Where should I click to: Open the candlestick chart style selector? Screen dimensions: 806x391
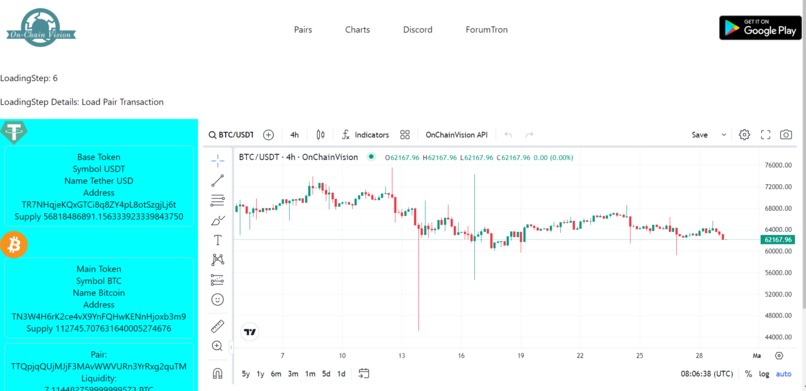[321, 135]
